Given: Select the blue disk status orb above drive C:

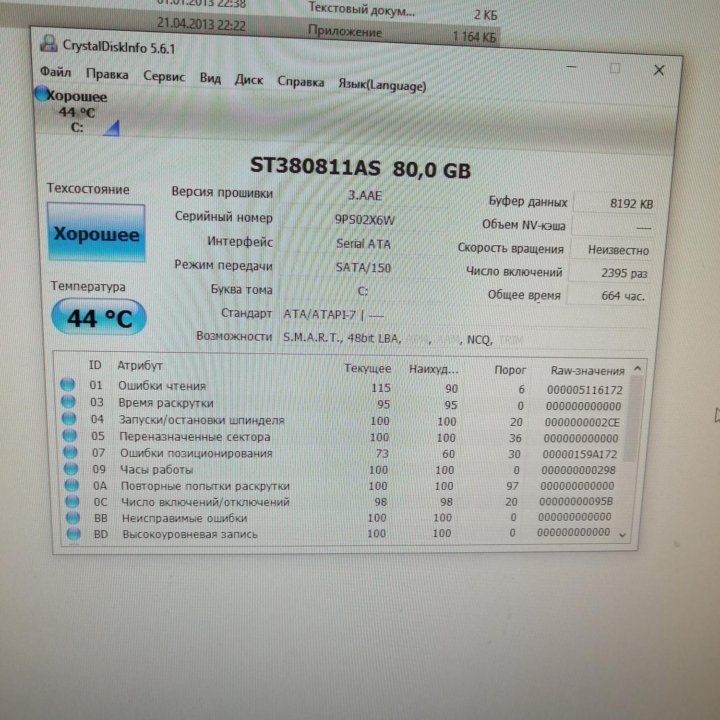Looking at the screenshot, I should tap(41, 95).
